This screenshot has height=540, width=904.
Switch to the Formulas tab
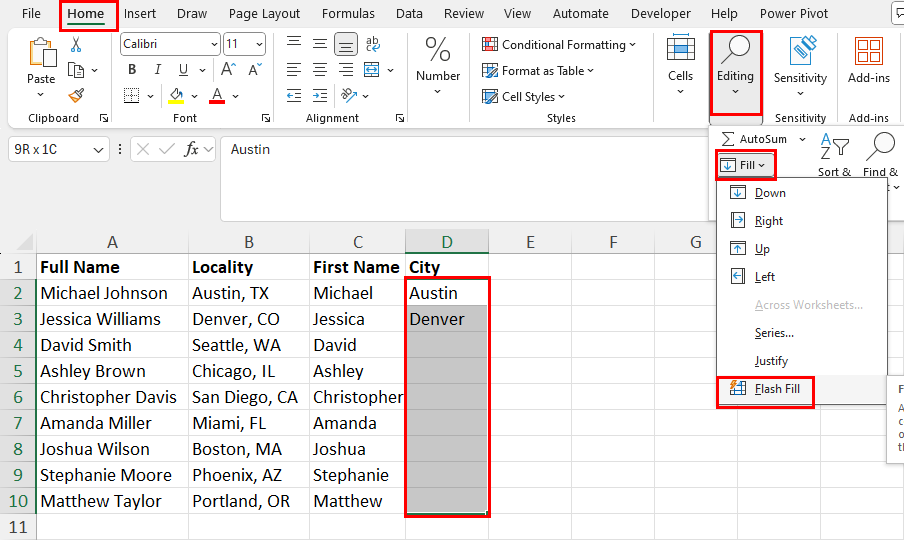click(x=348, y=14)
